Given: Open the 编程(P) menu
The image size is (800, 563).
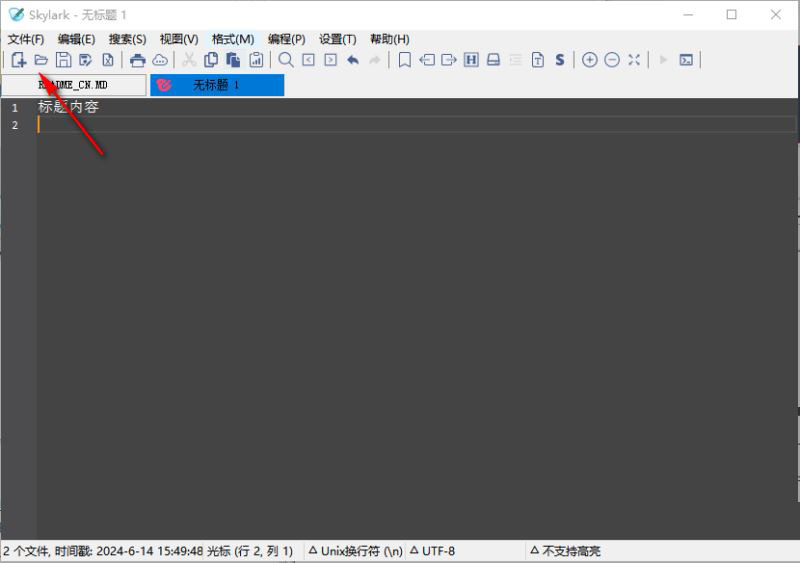Looking at the screenshot, I should (287, 39).
